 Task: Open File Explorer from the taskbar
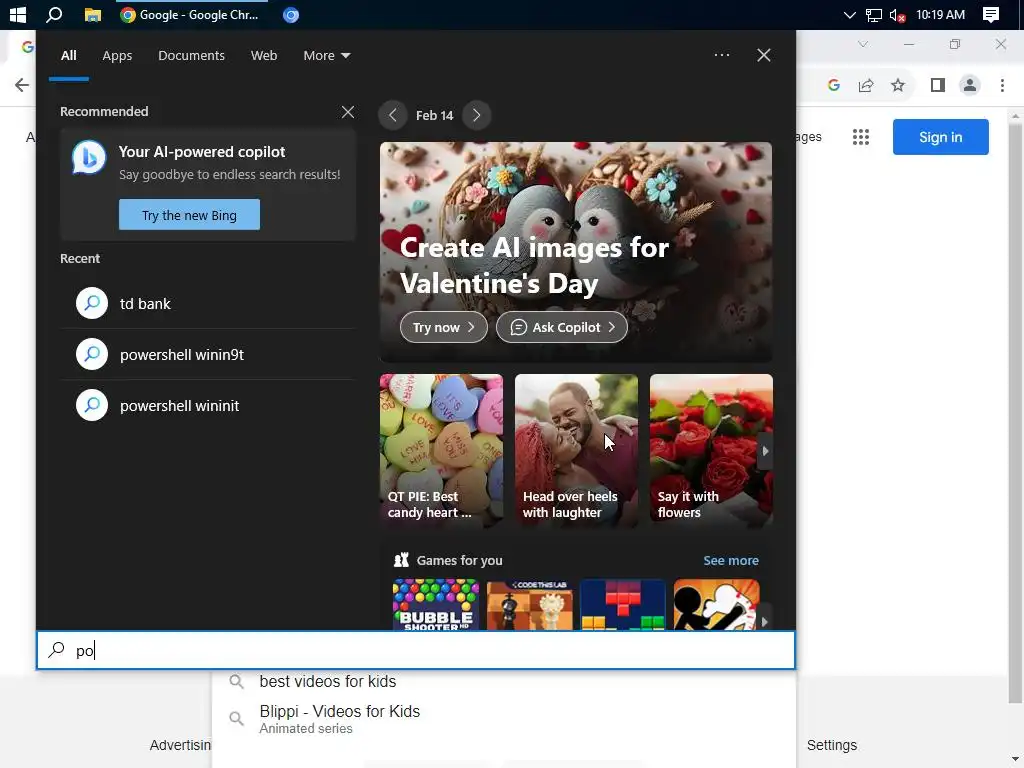pos(92,14)
